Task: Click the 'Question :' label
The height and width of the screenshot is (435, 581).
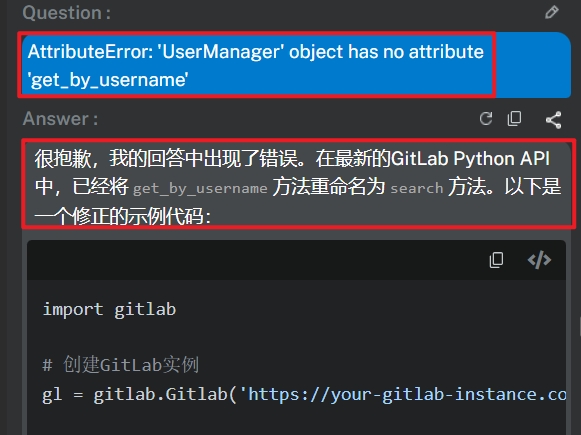Action: (x=67, y=13)
